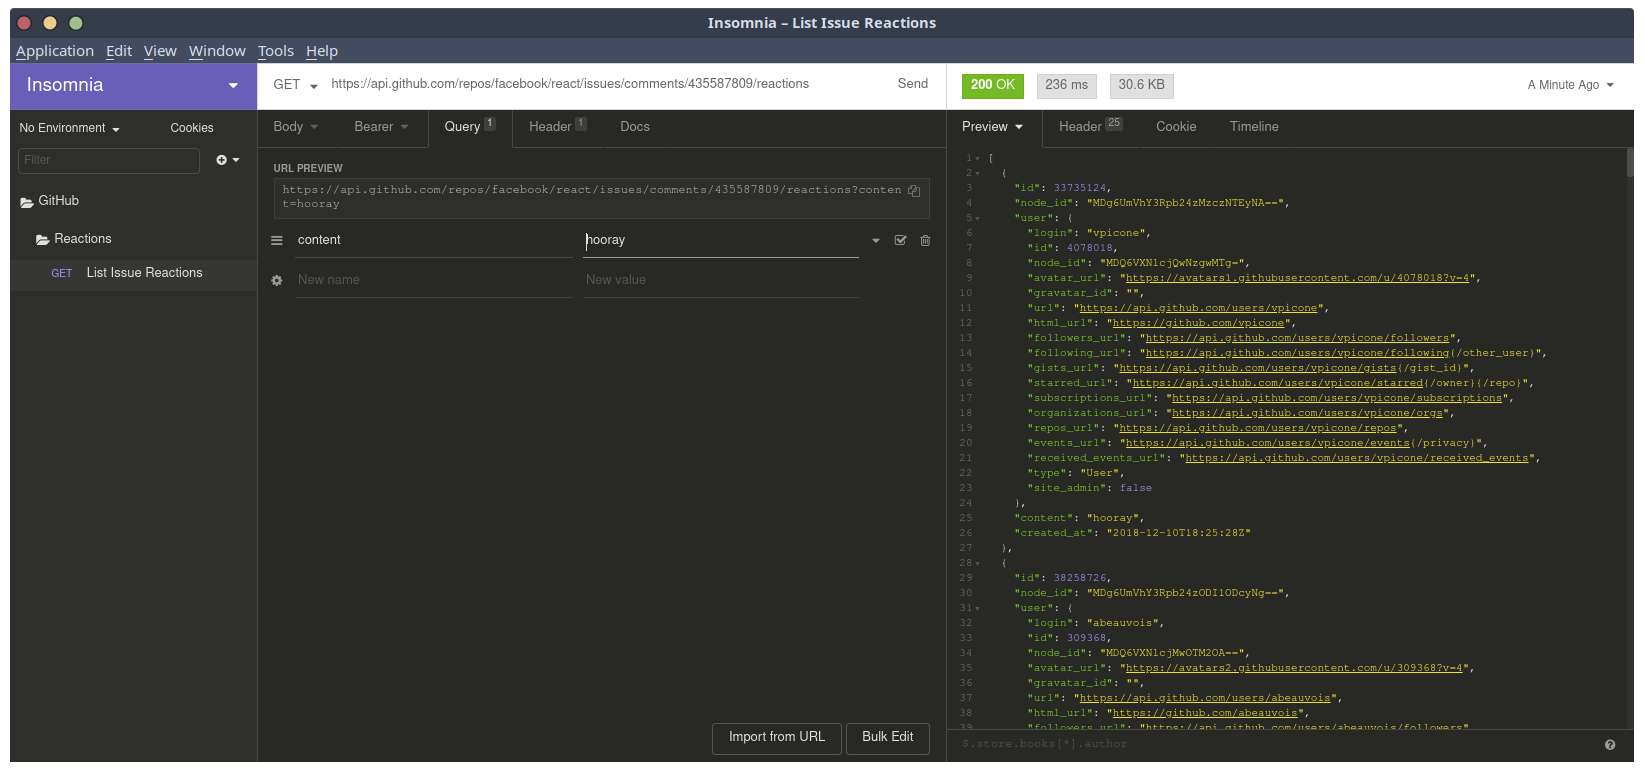Open the abeauvois avatar URL link
The image size is (1644, 772).
click(x=1295, y=668)
